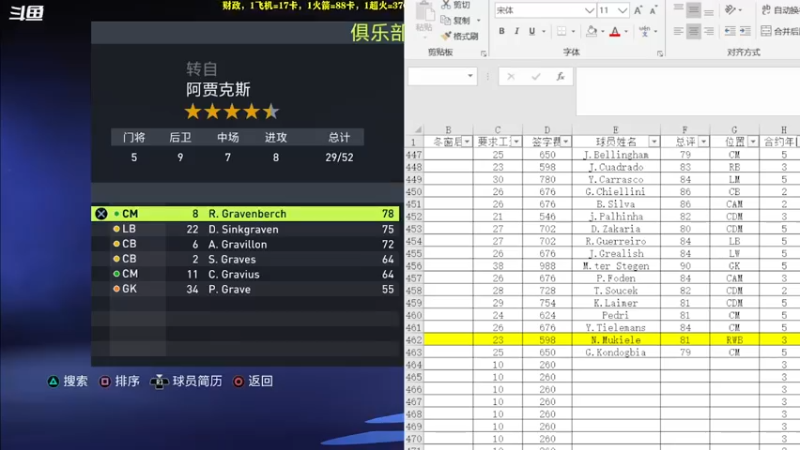Image resolution: width=800 pixels, height=450 pixels.
Task: Align text left in Excel
Action: click(678, 31)
